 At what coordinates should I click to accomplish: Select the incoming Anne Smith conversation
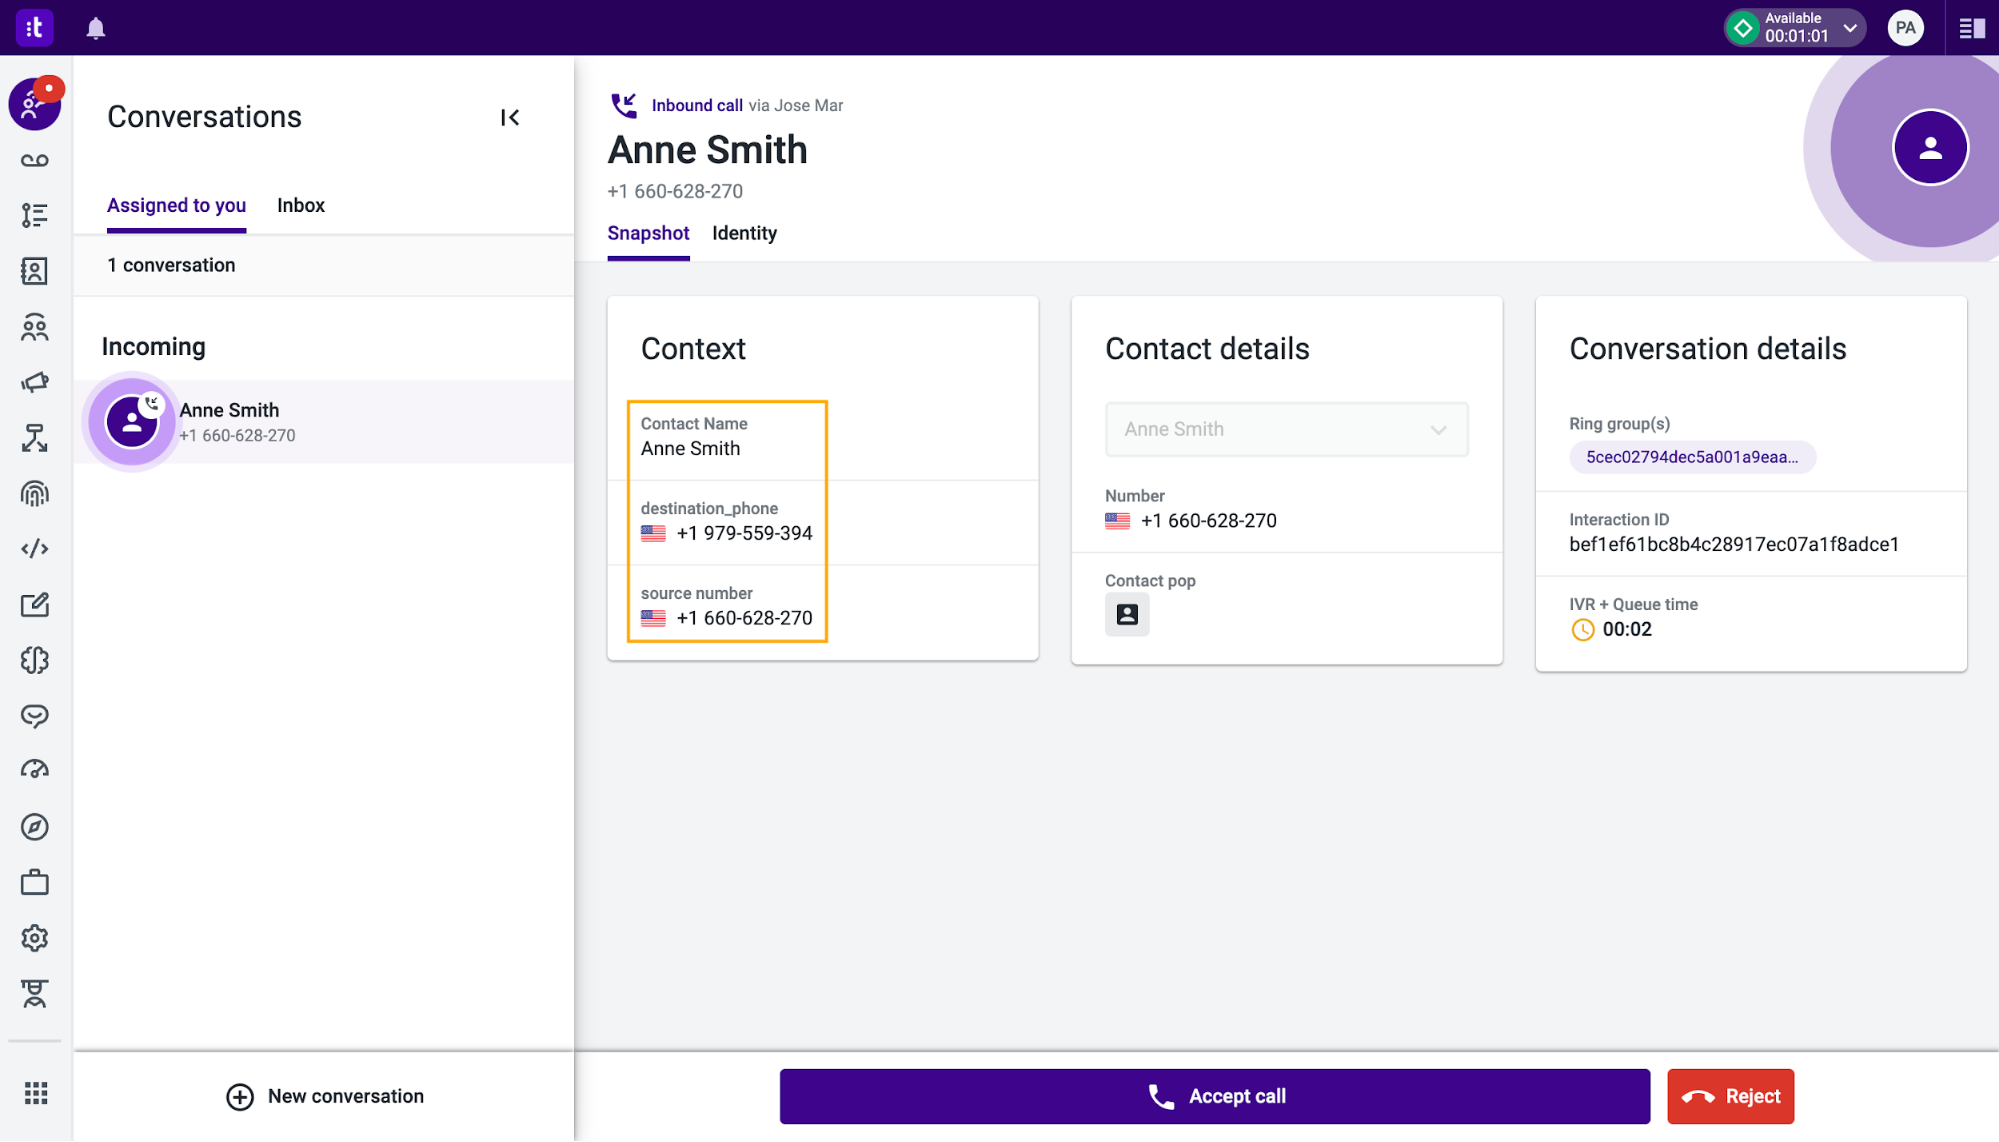click(323, 422)
